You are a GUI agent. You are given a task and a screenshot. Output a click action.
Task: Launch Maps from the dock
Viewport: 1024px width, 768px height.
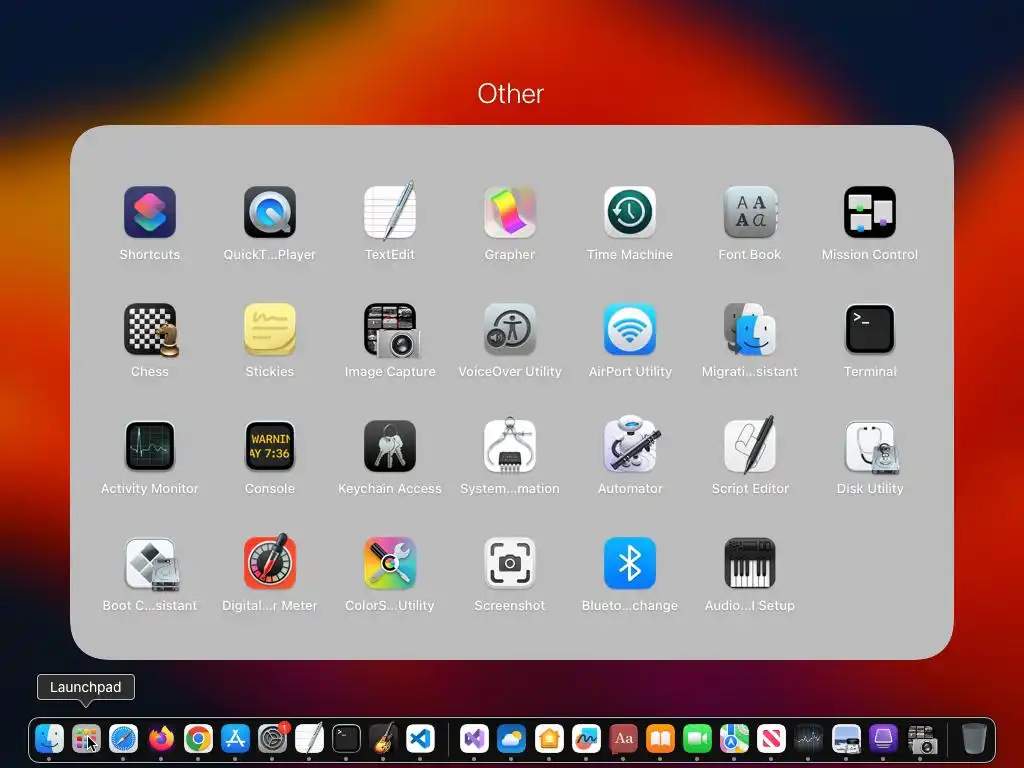(x=734, y=739)
